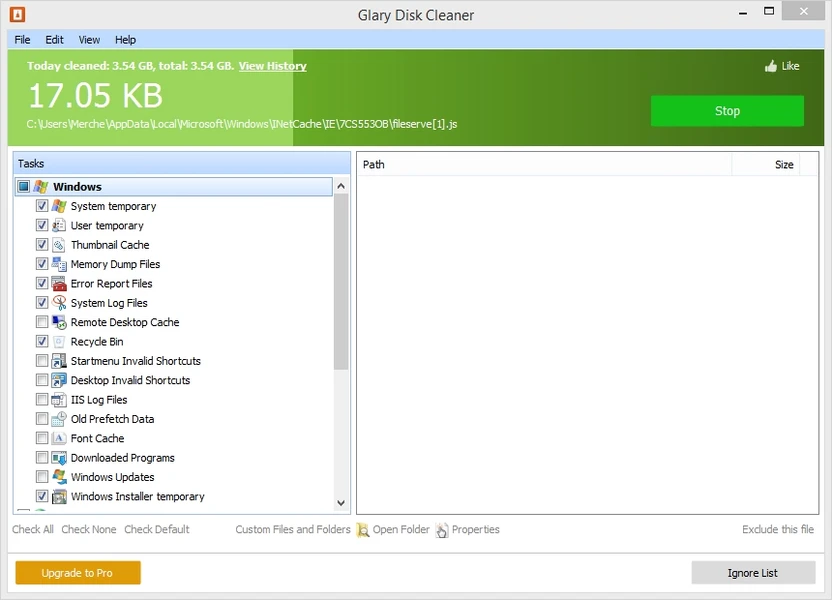Uncheck User temporary checkbox

42,225
